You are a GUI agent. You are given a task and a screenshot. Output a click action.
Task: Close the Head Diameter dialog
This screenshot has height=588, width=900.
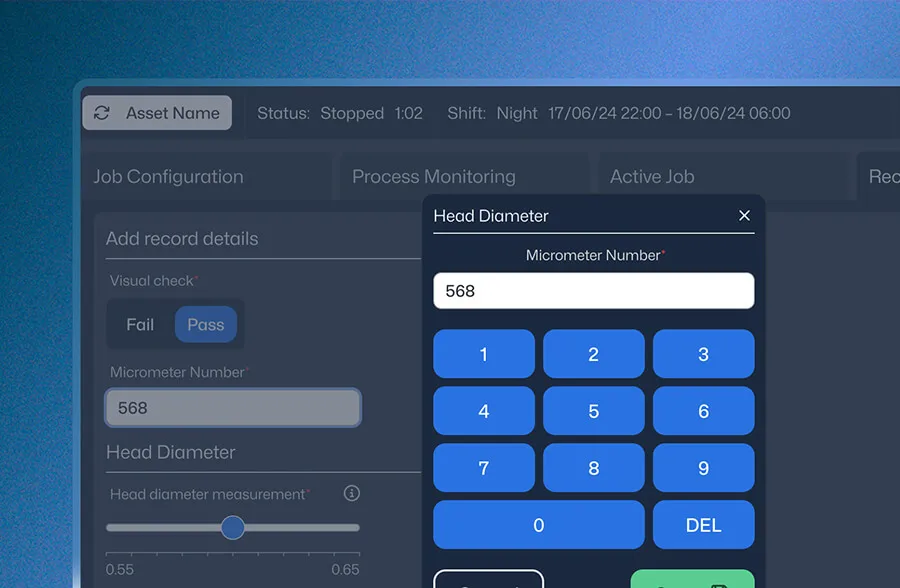coord(744,215)
